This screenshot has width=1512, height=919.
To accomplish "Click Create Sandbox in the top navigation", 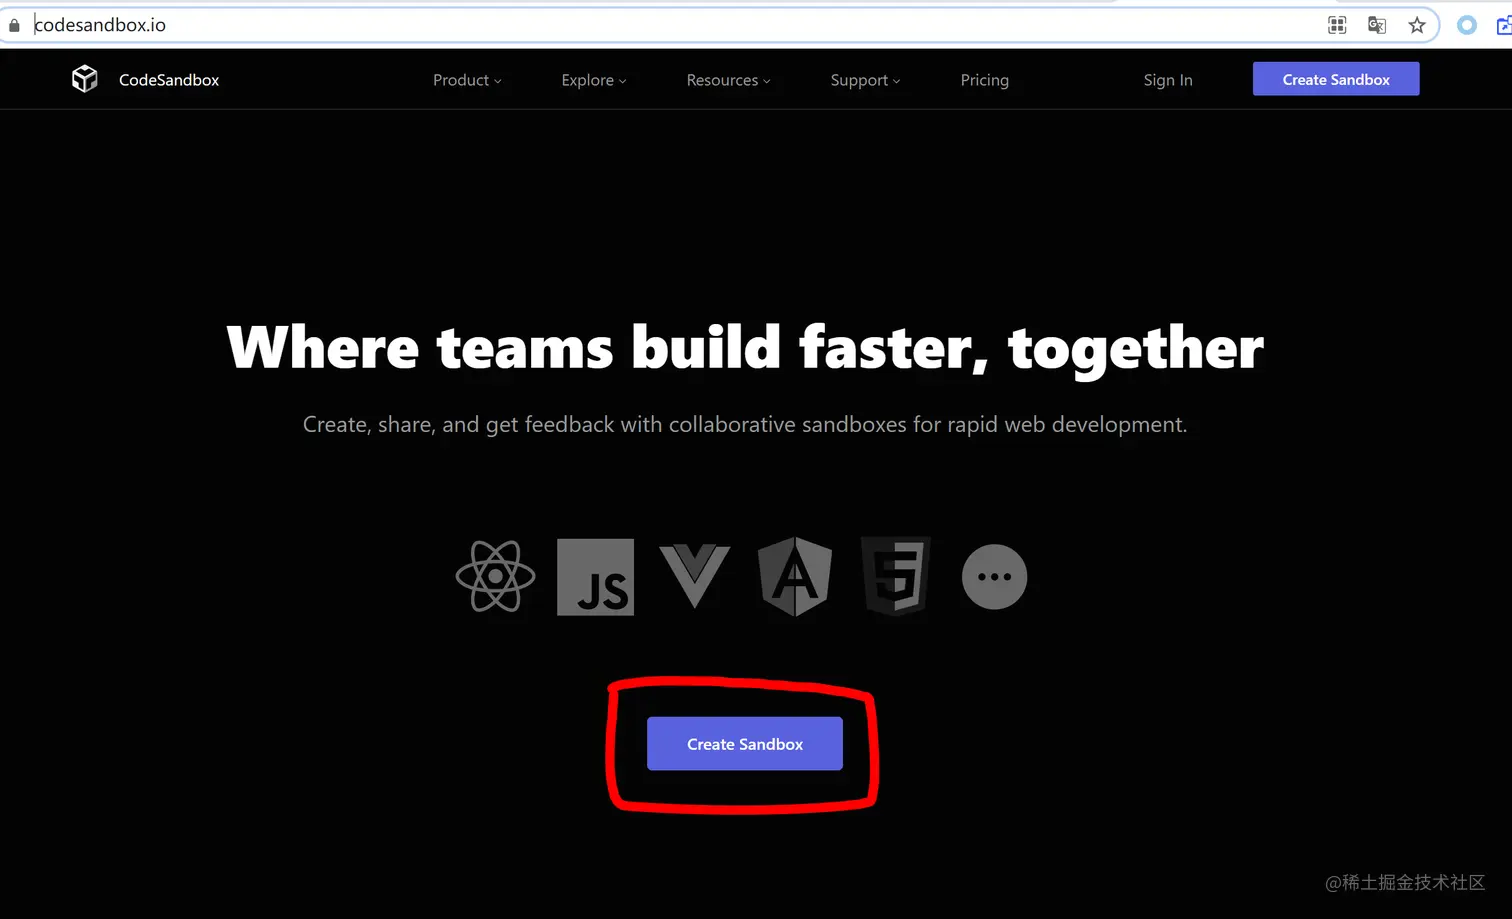I will click(x=1336, y=79).
